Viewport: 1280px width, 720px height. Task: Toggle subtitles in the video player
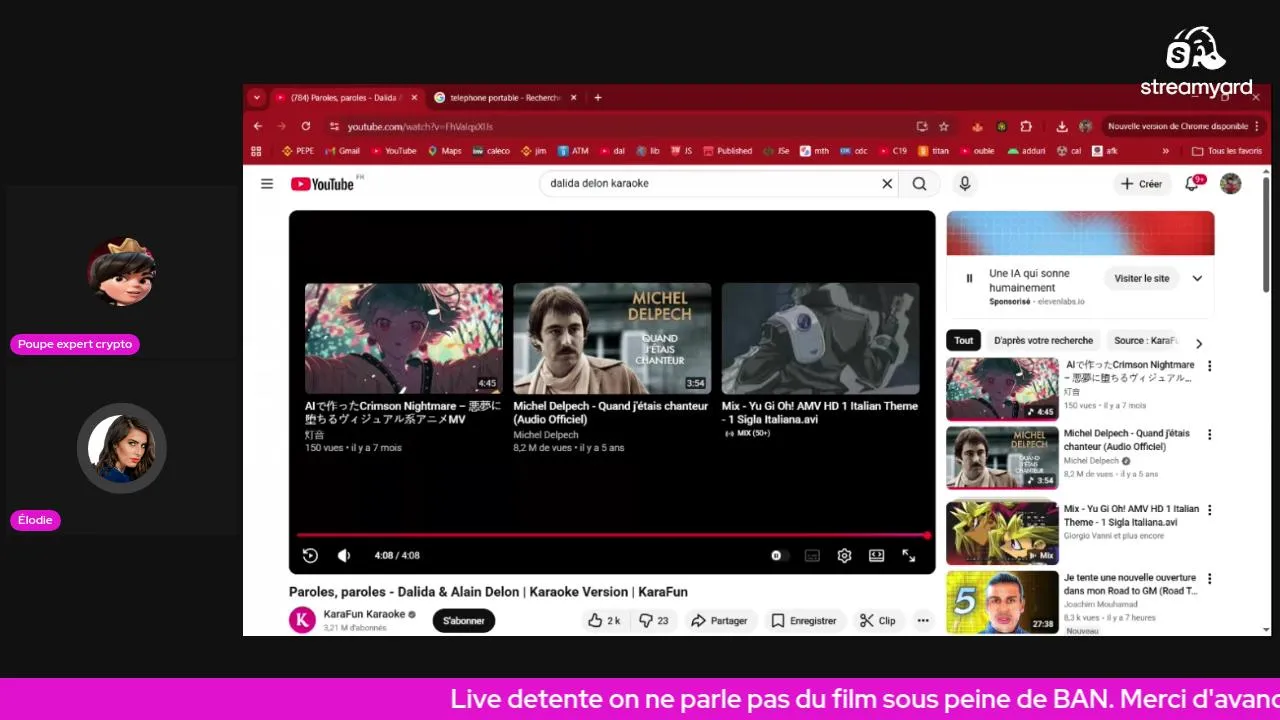pos(812,556)
